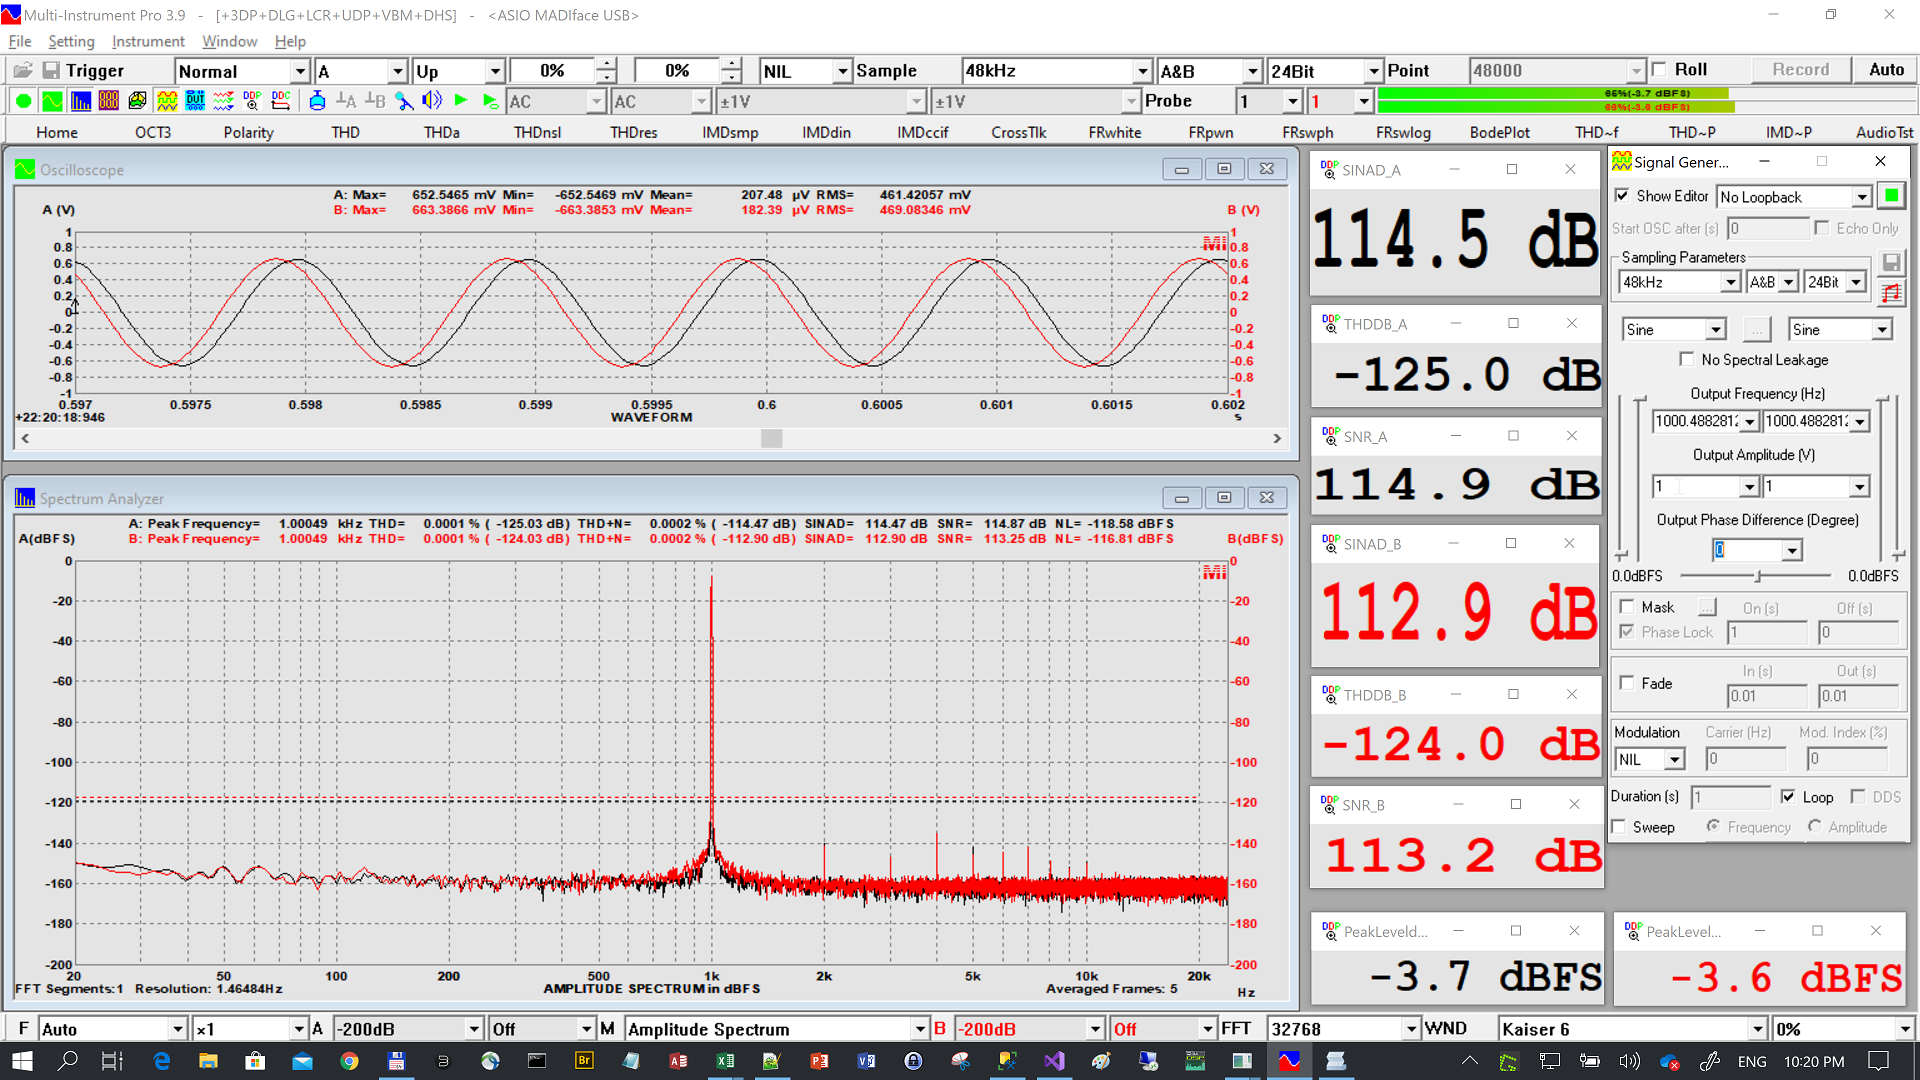The width and height of the screenshot is (1920, 1080).
Task: Expand the Amplitude Spectrum mode dropdown
Action: pos(920,1029)
